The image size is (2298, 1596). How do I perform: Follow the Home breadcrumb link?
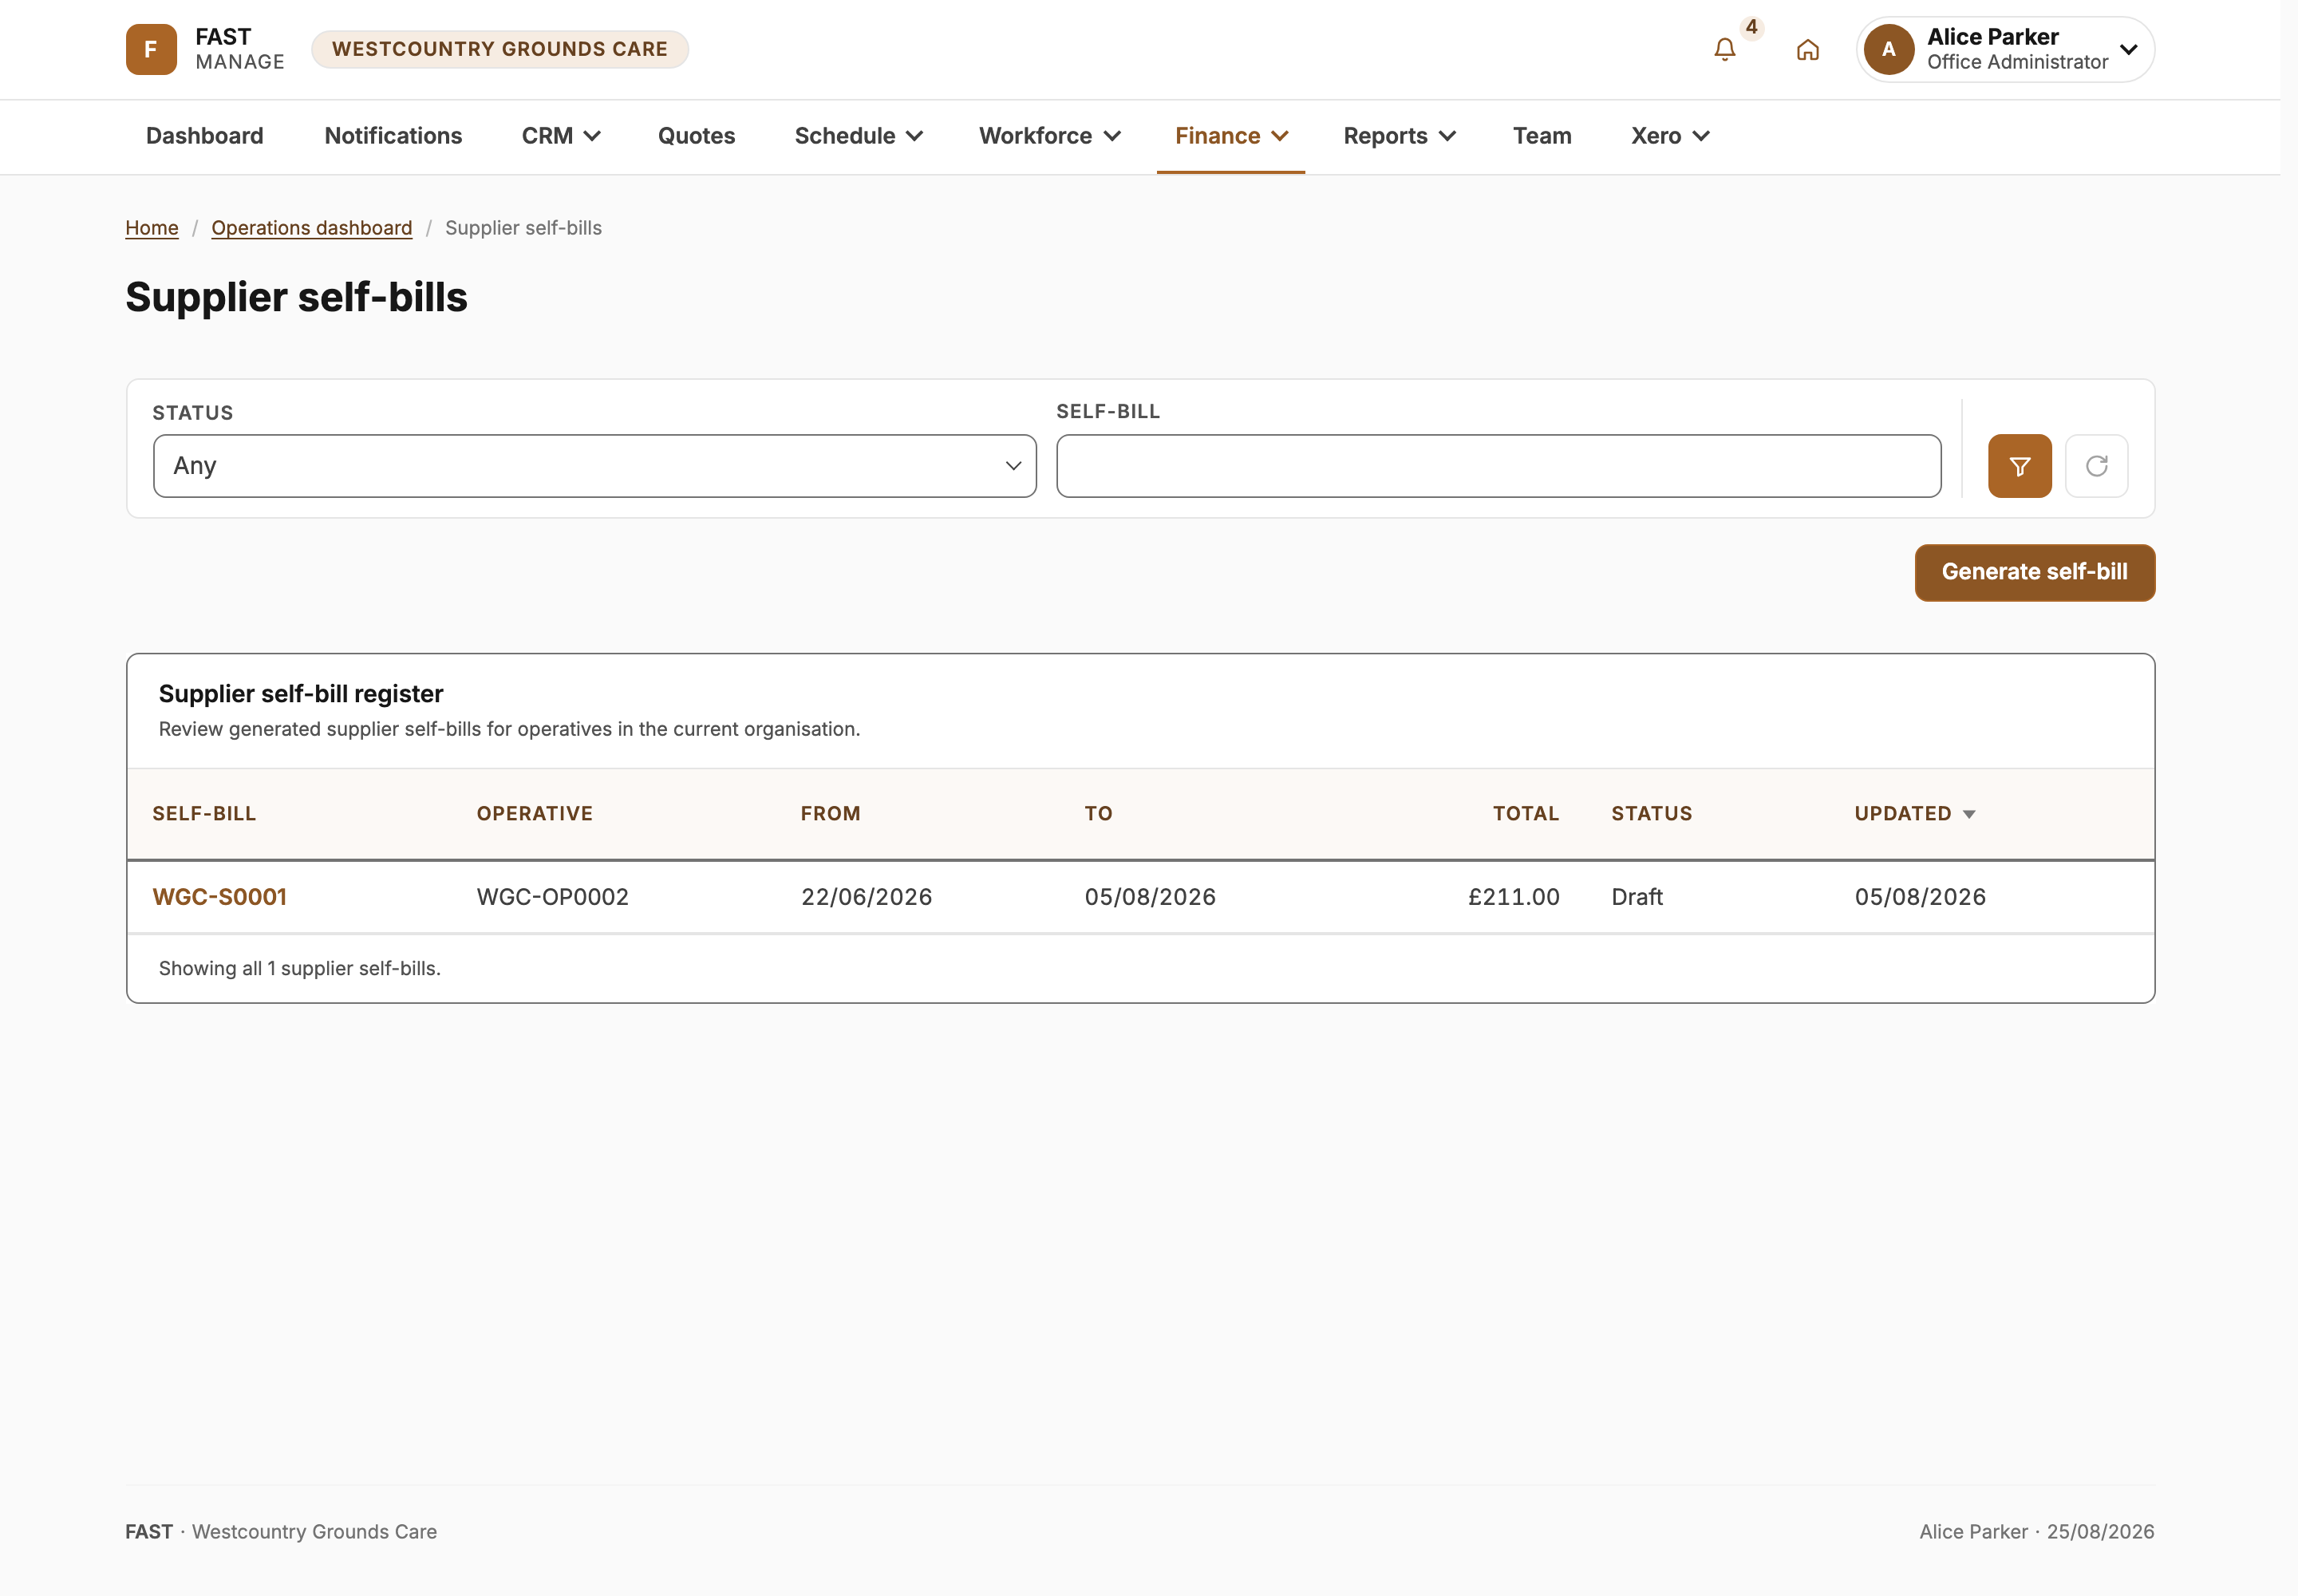[x=152, y=228]
